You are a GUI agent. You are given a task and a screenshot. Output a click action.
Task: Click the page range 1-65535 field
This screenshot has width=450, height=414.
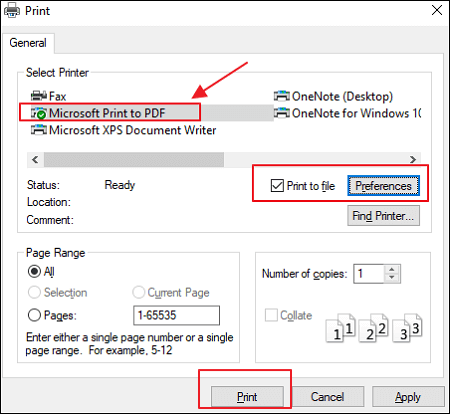pos(176,315)
